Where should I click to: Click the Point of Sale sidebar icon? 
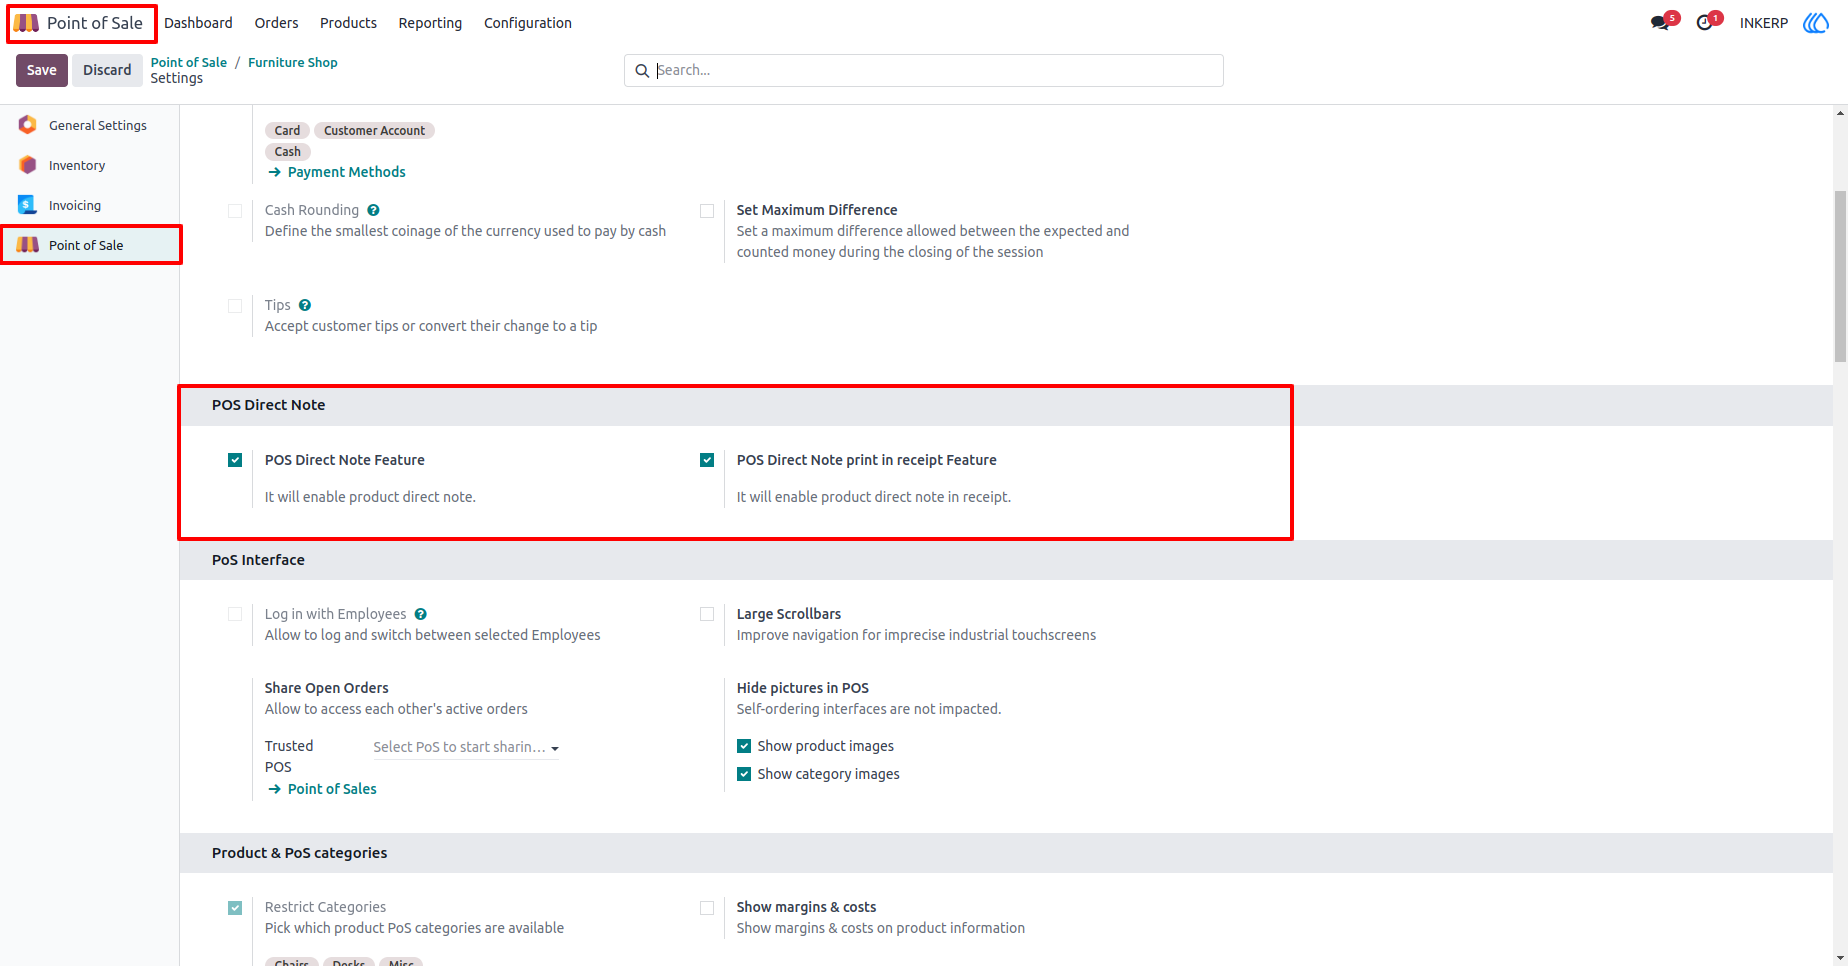coord(28,245)
